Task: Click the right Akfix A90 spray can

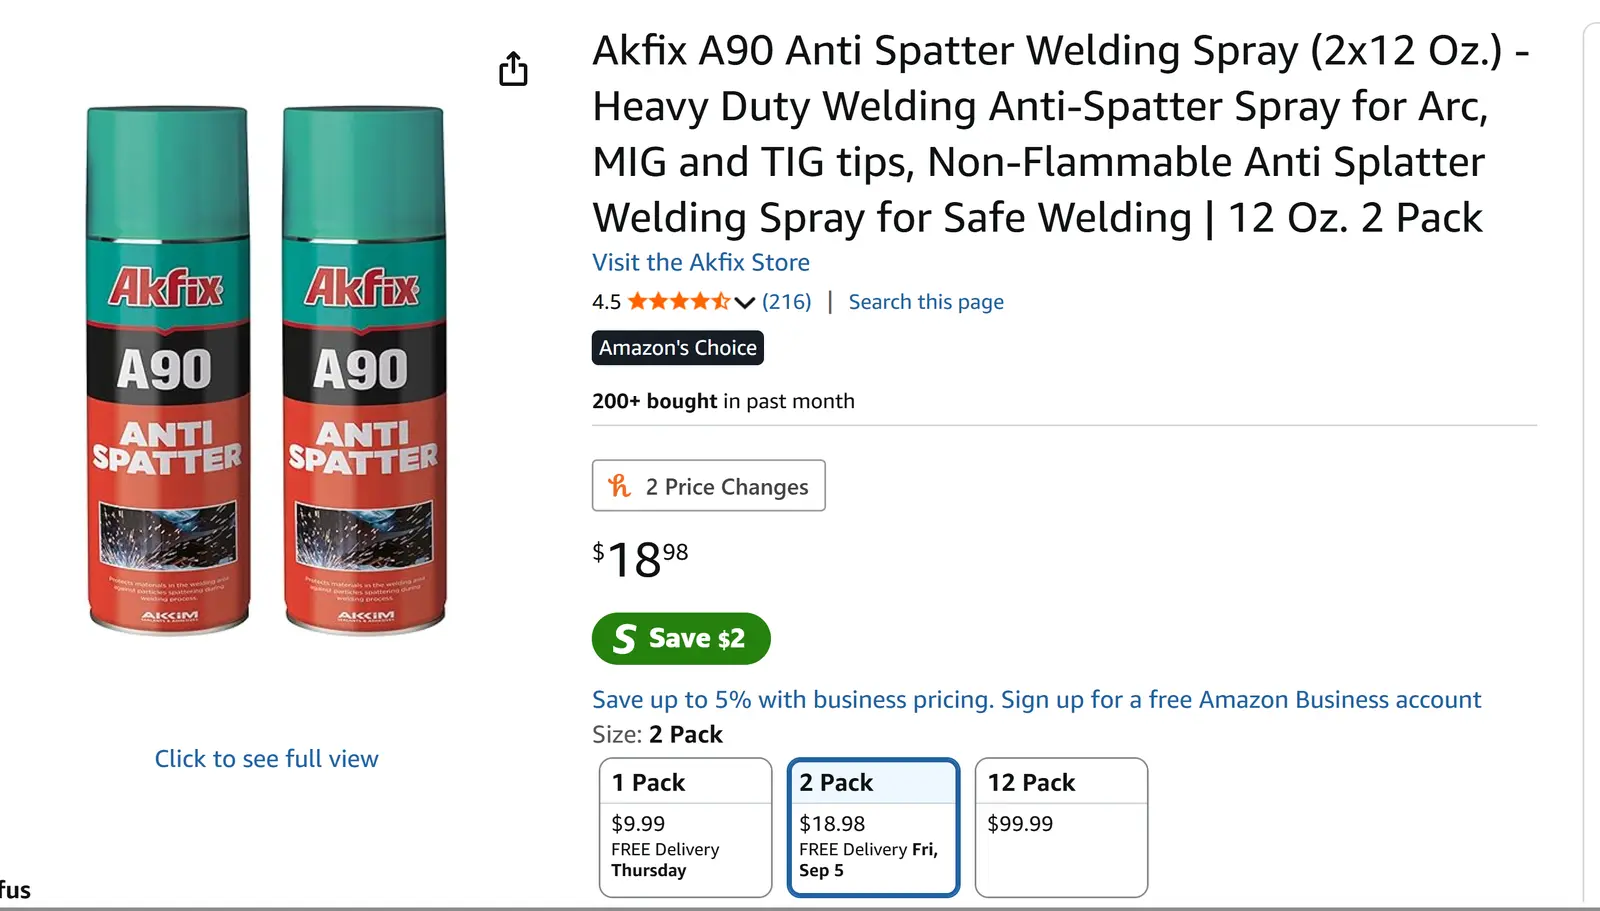Action: tap(364, 370)
